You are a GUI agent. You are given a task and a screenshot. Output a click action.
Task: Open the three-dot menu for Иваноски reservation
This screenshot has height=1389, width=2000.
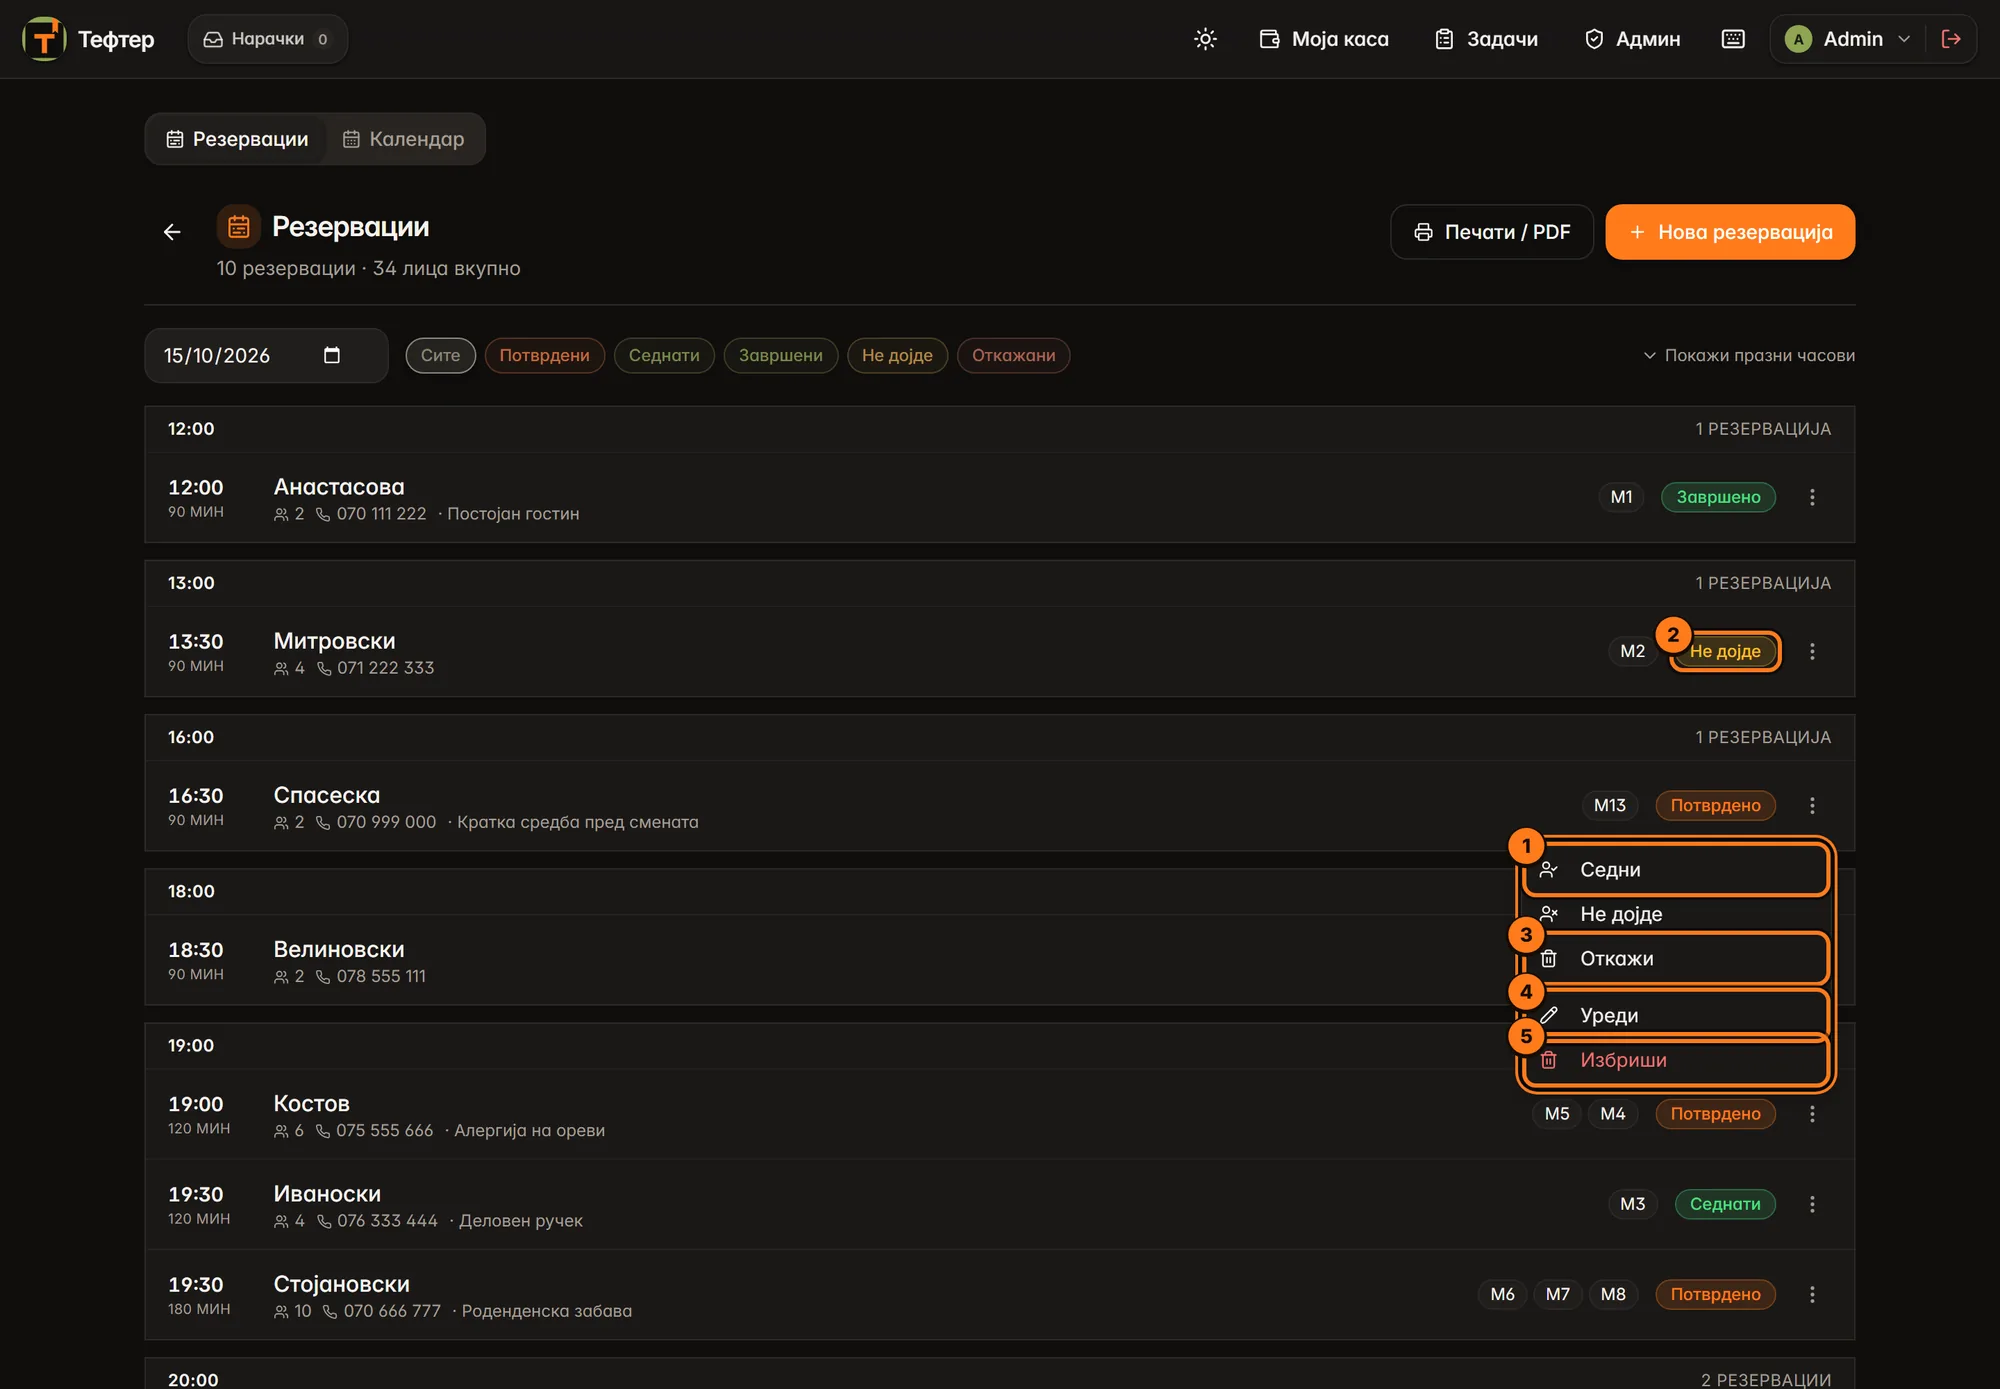tap(1812, 1204)
